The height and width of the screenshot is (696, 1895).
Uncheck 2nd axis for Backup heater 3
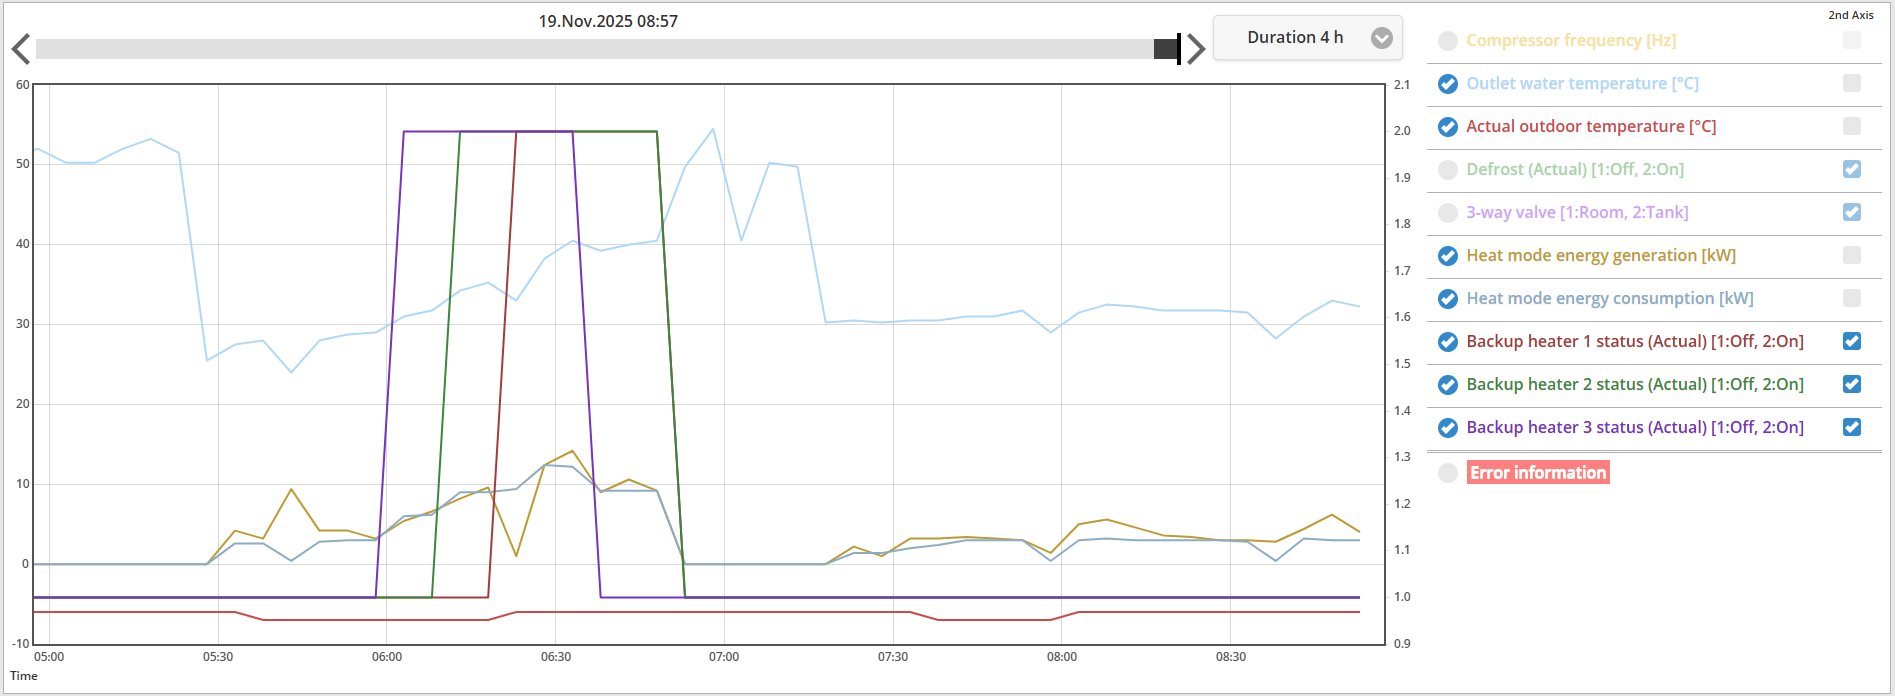pos(1851,427)
